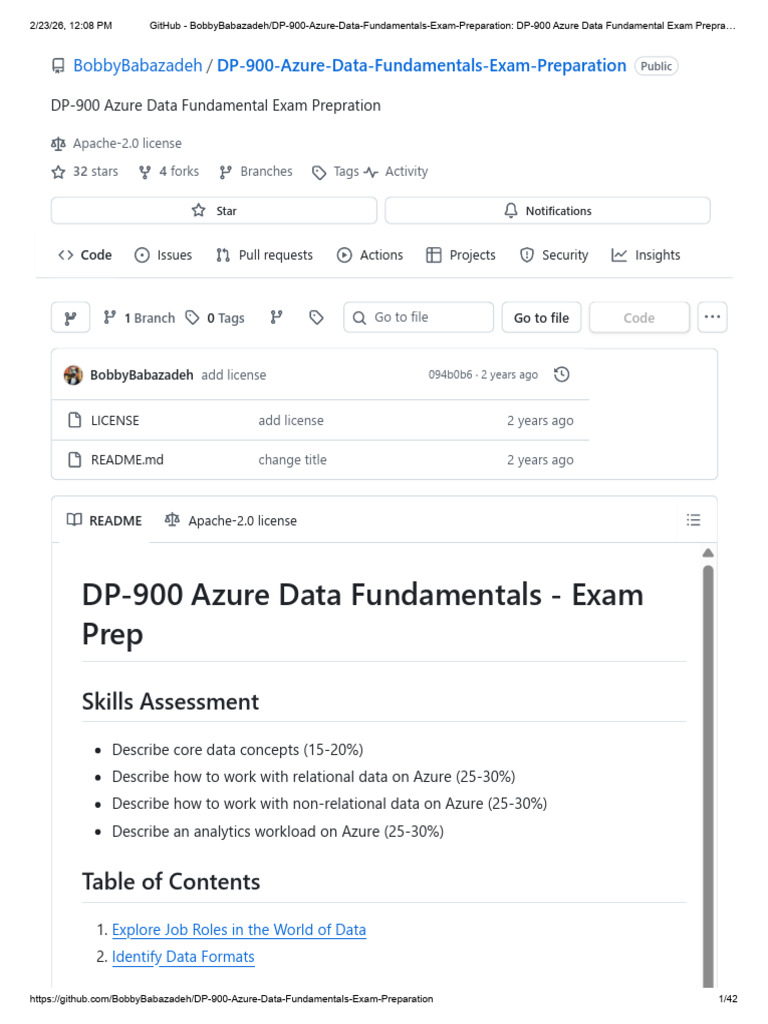The width and height of the screenshot is (768, 1024).
Task: Select the Apache-2.0 license tab in viewer
Action: click(x=231, y=520)
